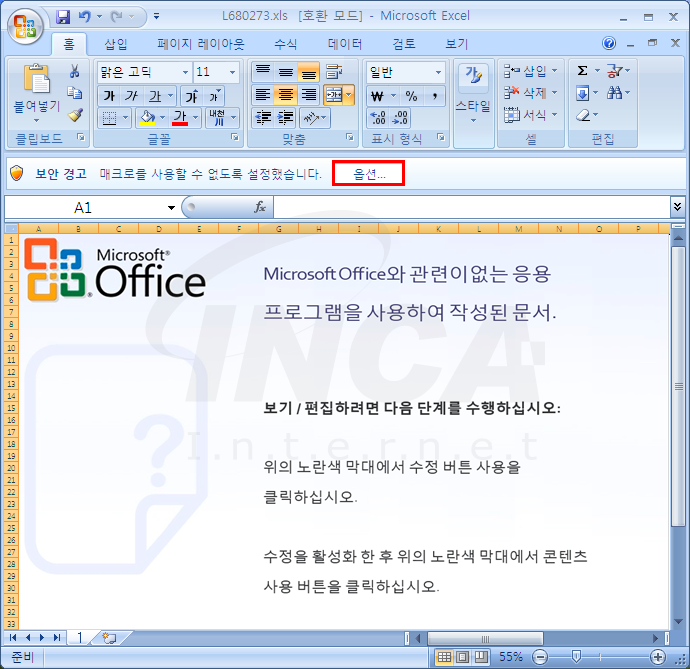Image resolution: width=690 pixels, height=669 pixels.
Task: Apply currency won format
Action: pyautogui.click(x=378, y=96)
